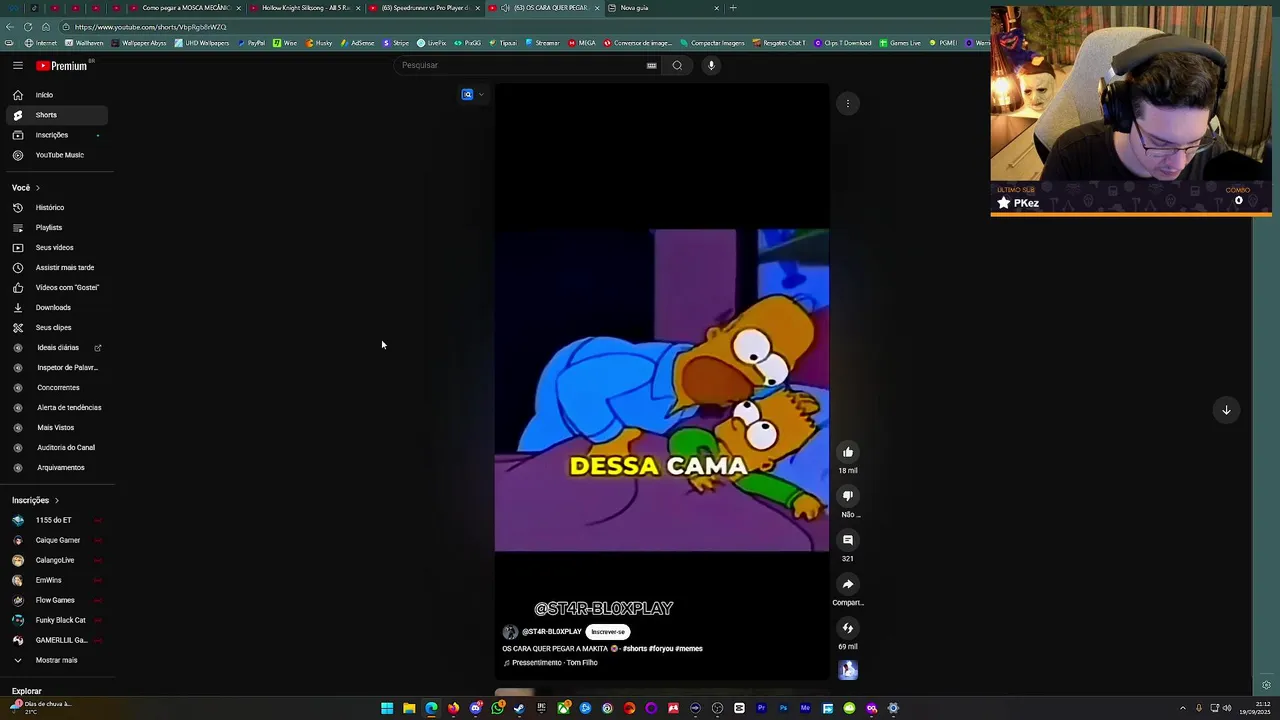The image size is (1280, 720).
Task: Open YouTube Music in the sidebar
Action: [x=57, y=155]
